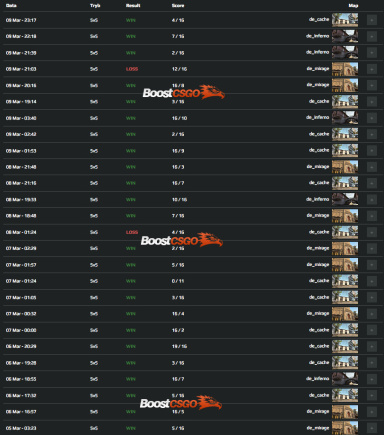The height and width of the screenshot is (435, 384).
Task: Click the Map column header
Action: [x=353, y=6]
